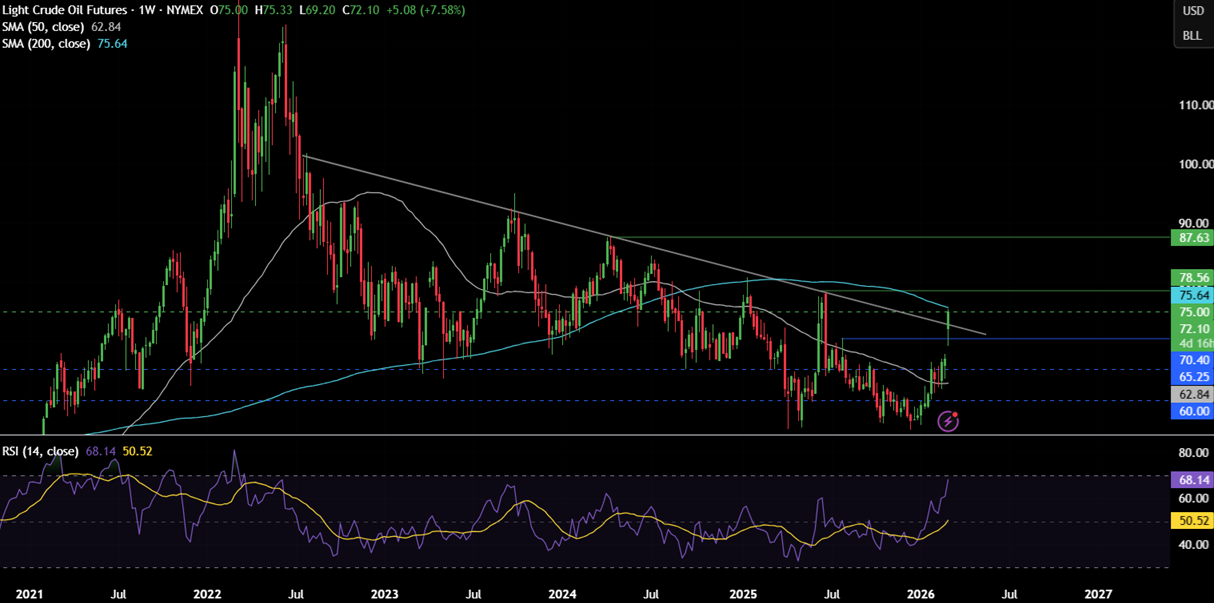Click the purple lightning event icon

(948, 421)
